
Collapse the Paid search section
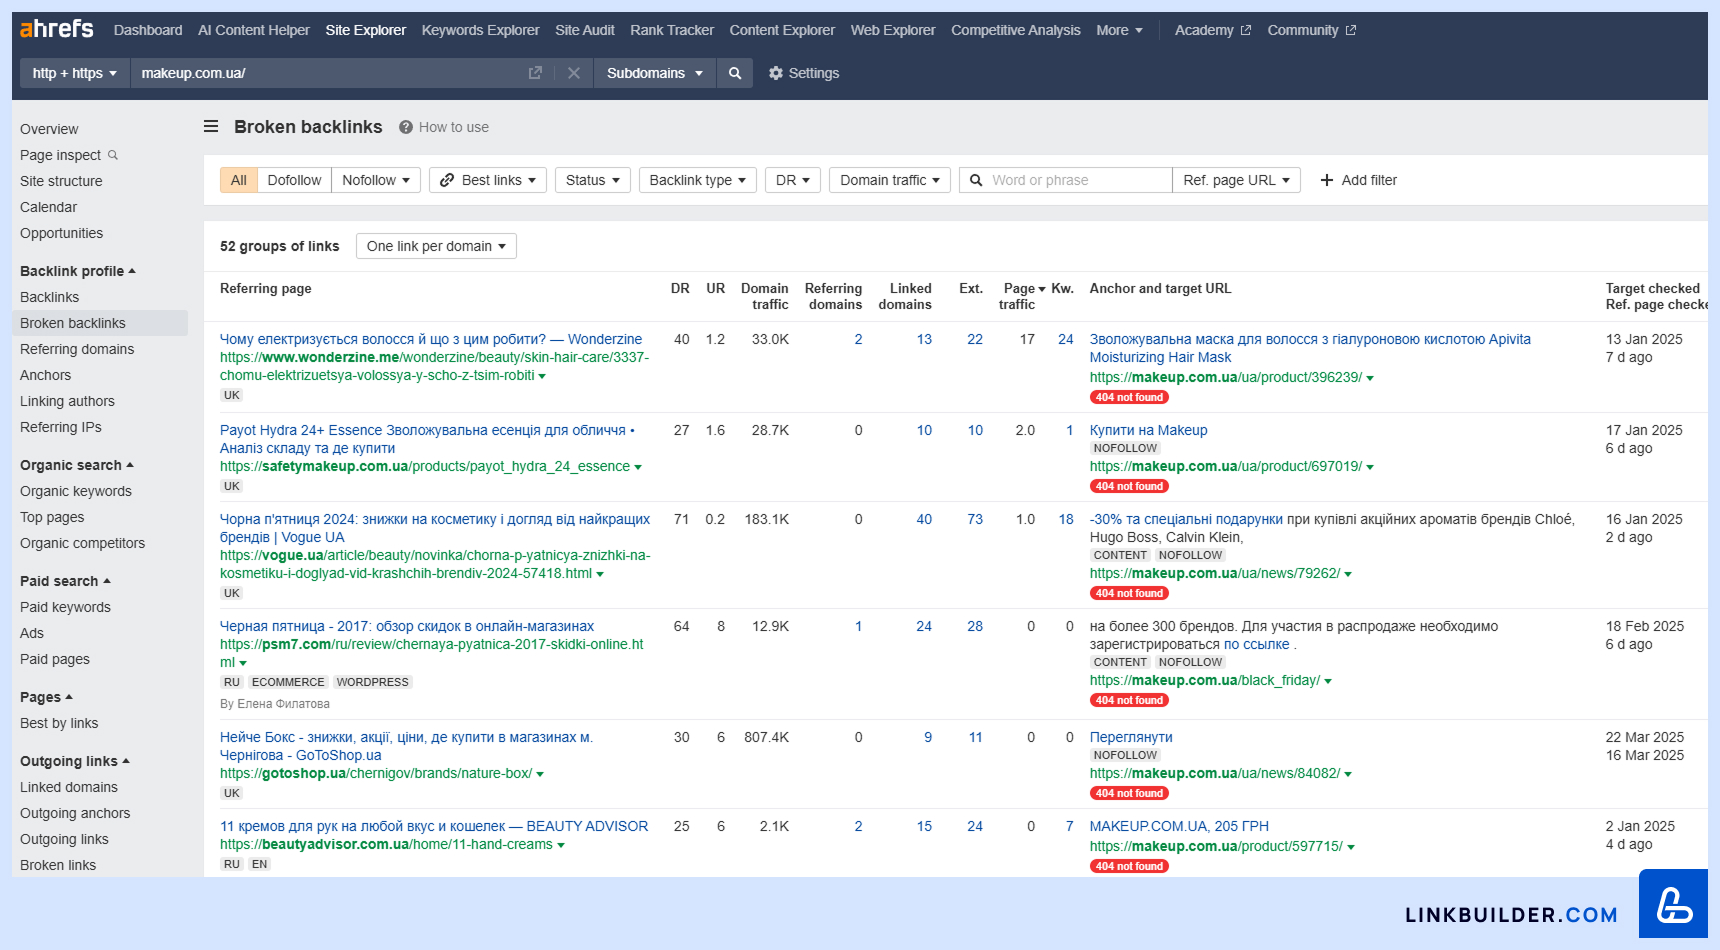(x=65, y=581)
